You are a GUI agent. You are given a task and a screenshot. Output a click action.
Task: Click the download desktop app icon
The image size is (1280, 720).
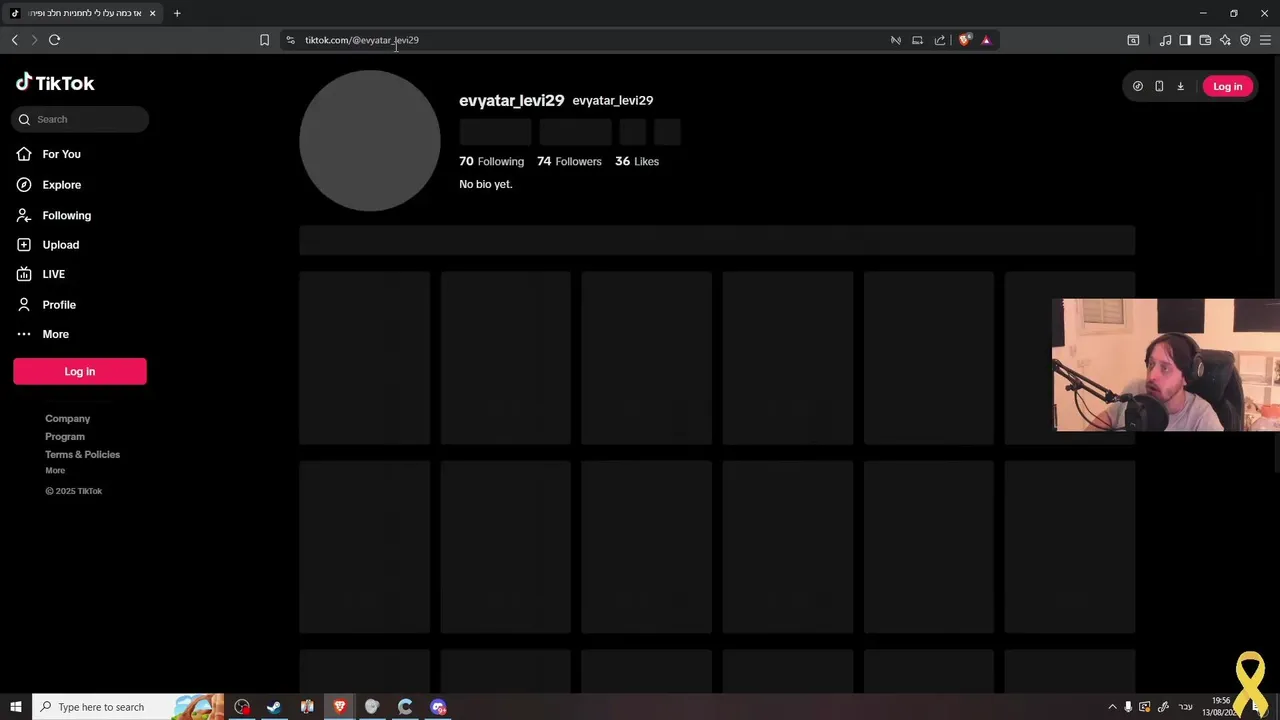click(1180, 86)
